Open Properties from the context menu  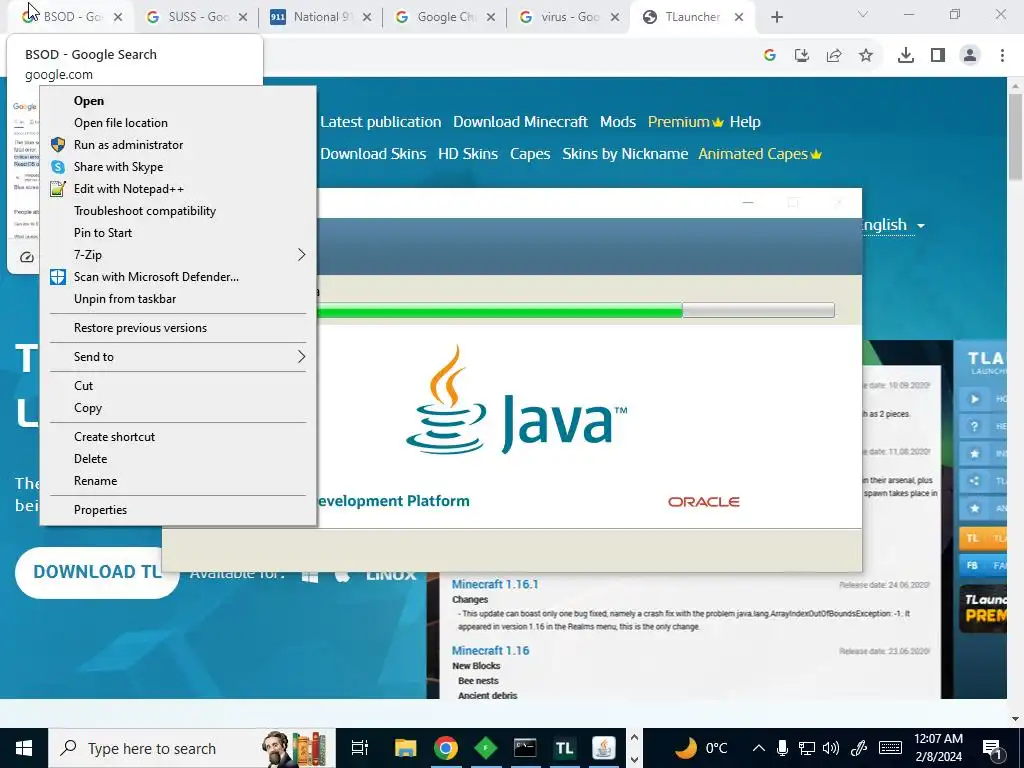tap(178, 510)
